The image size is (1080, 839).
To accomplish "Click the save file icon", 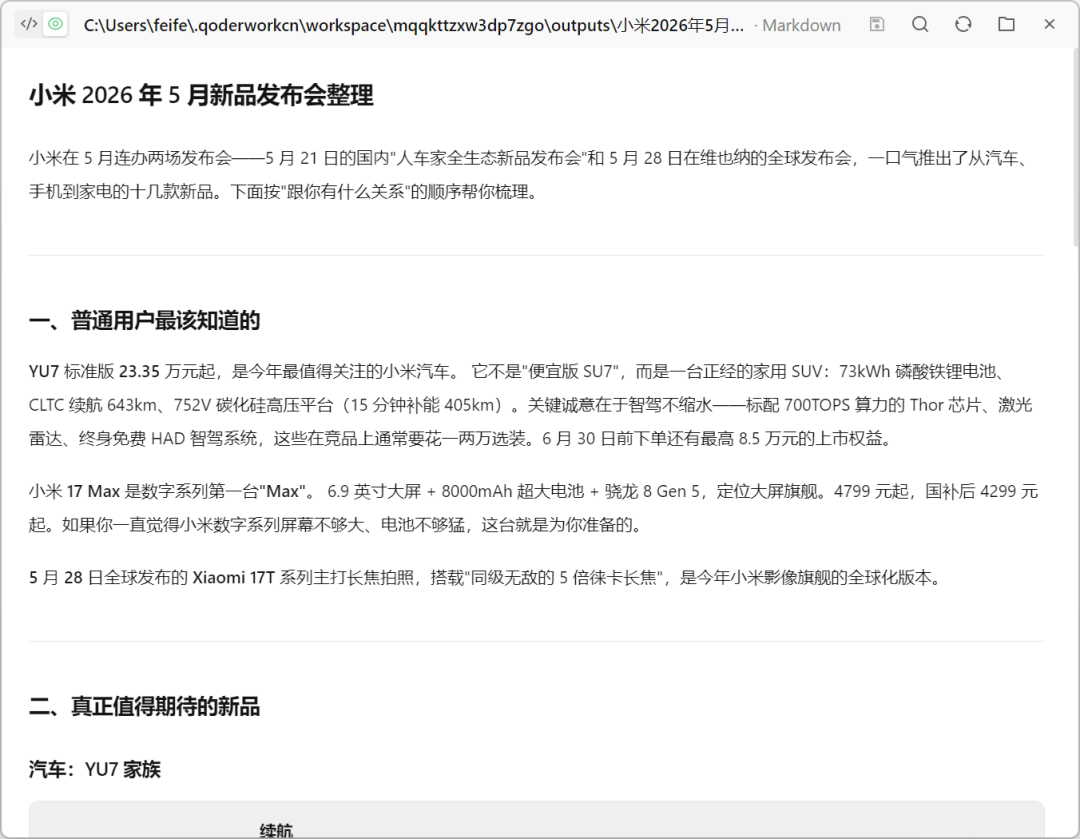I will (877, 25).
